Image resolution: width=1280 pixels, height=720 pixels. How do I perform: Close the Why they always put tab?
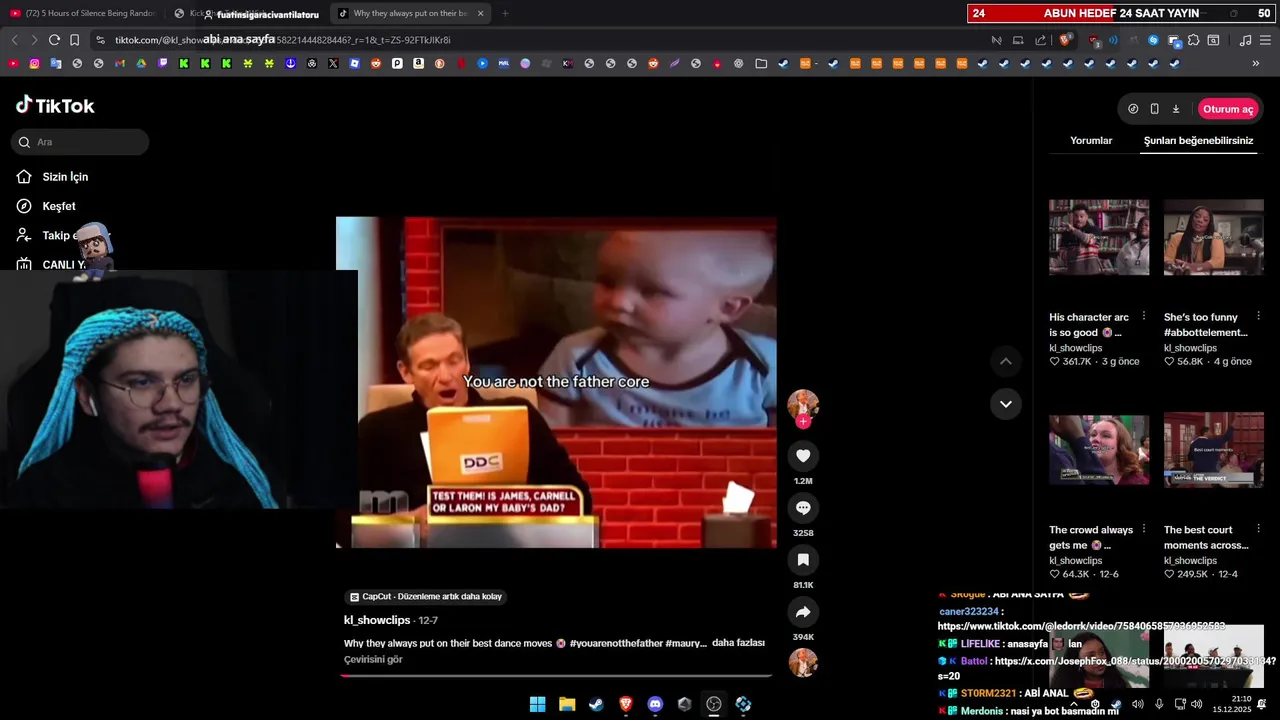pyautogui.click(x=480, y=13)
